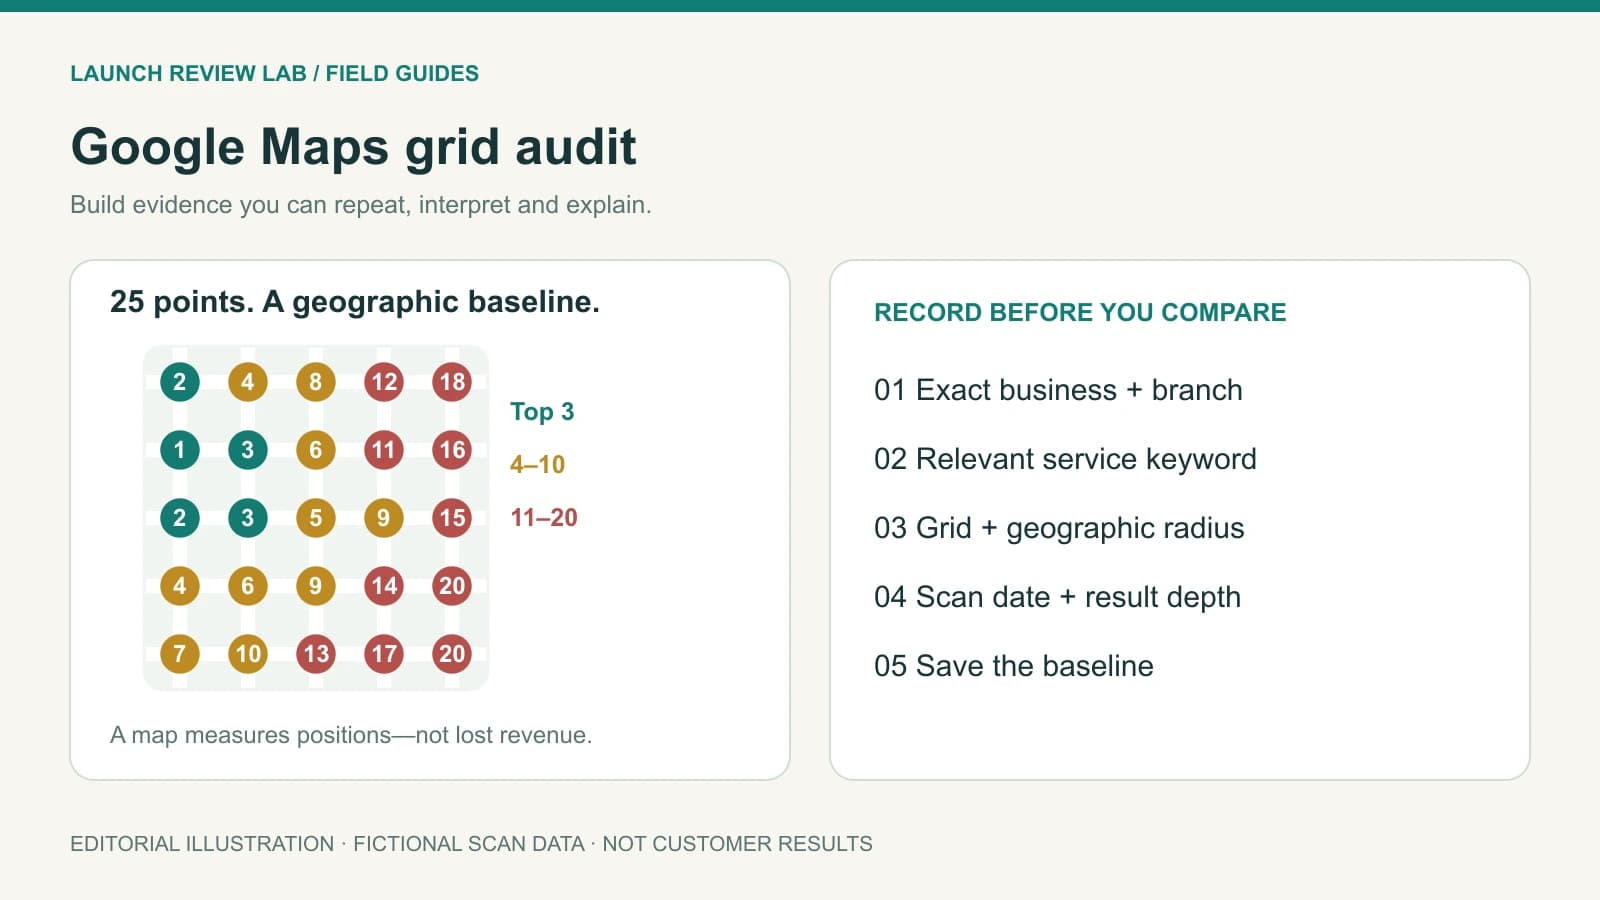Screen dimensions: 1600x900
Task: Click the green grid point numbered 1
Action: point(180,450)
